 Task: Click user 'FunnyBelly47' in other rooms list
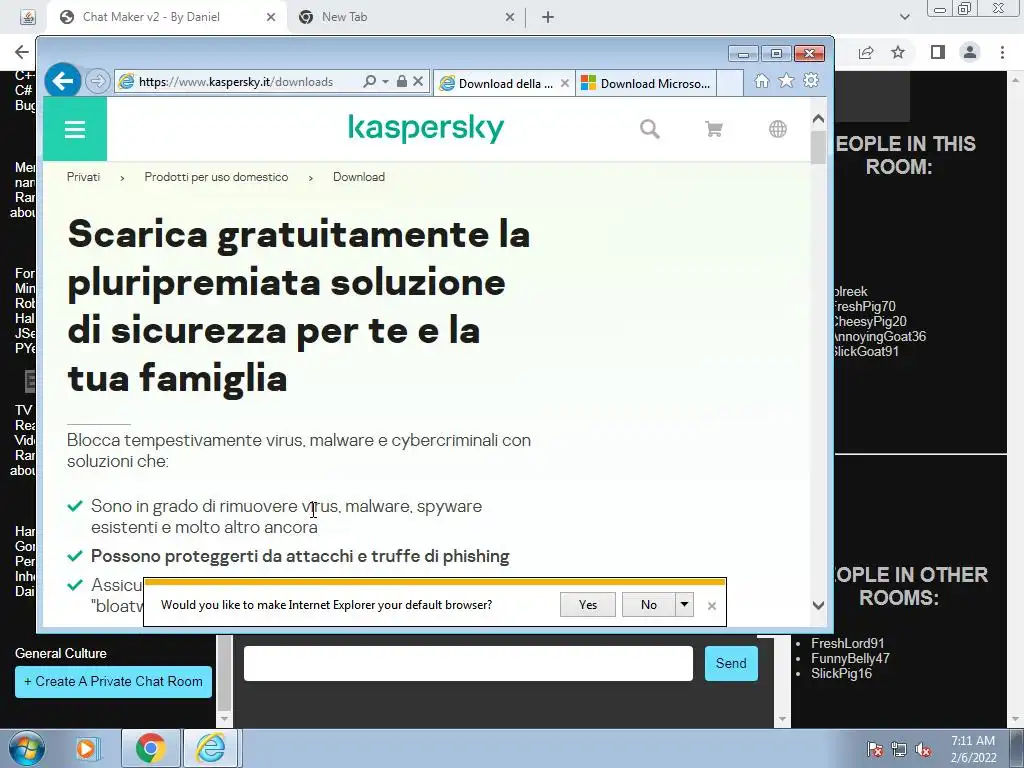(850, 658)
